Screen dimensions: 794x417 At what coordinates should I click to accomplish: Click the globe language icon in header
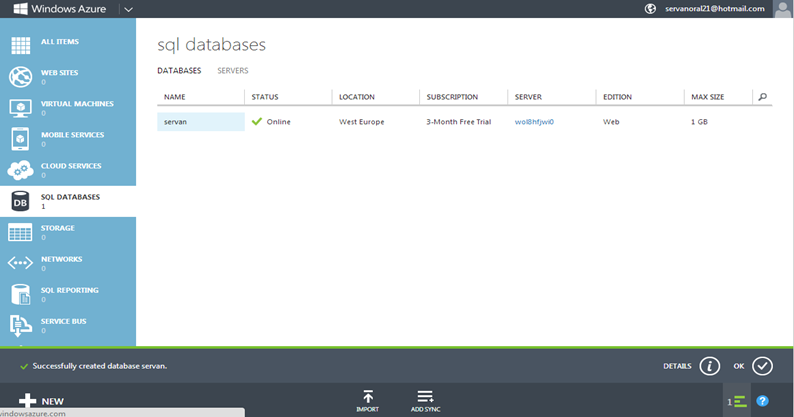650,9
